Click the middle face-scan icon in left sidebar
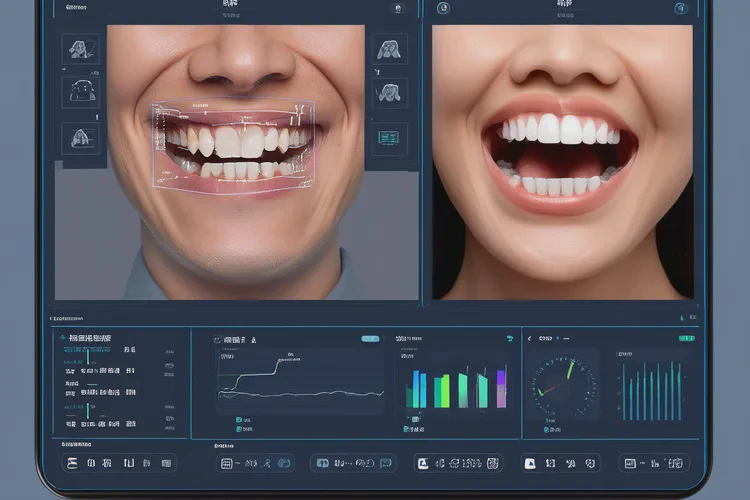Viewport: 750px width, 500px height. pos(78,92)
